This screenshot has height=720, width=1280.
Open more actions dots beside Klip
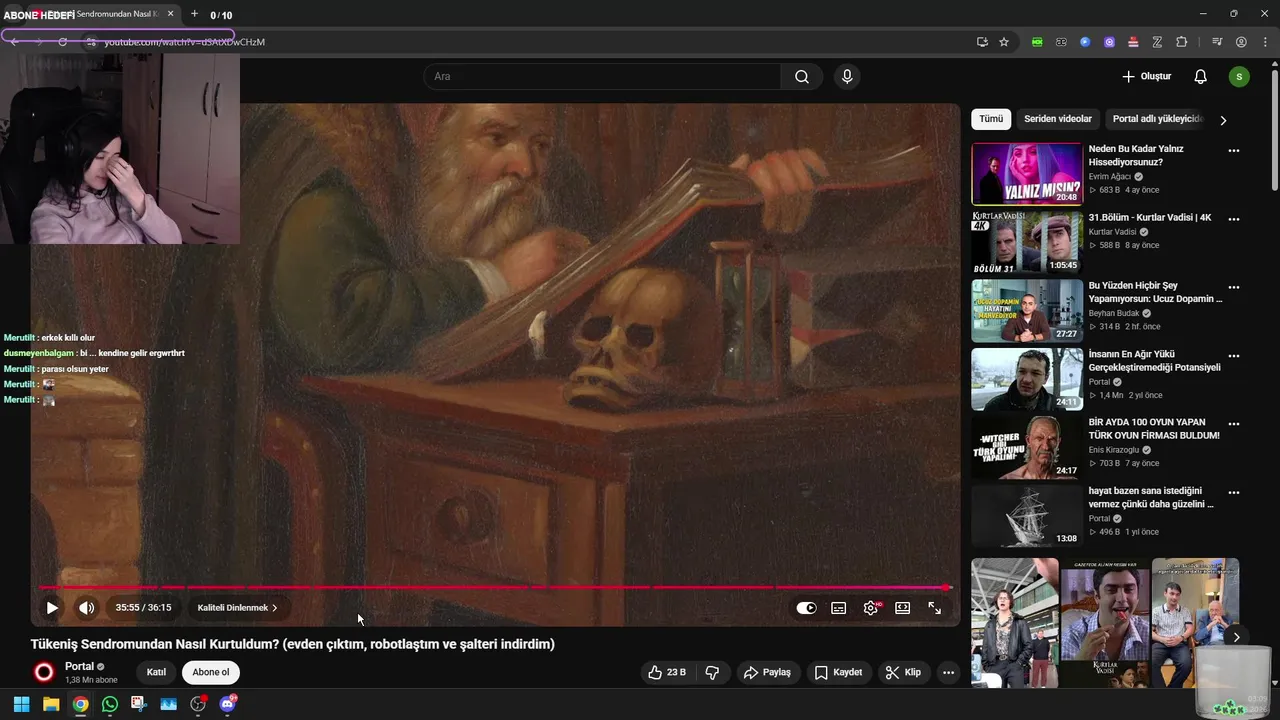click(949, 672)
